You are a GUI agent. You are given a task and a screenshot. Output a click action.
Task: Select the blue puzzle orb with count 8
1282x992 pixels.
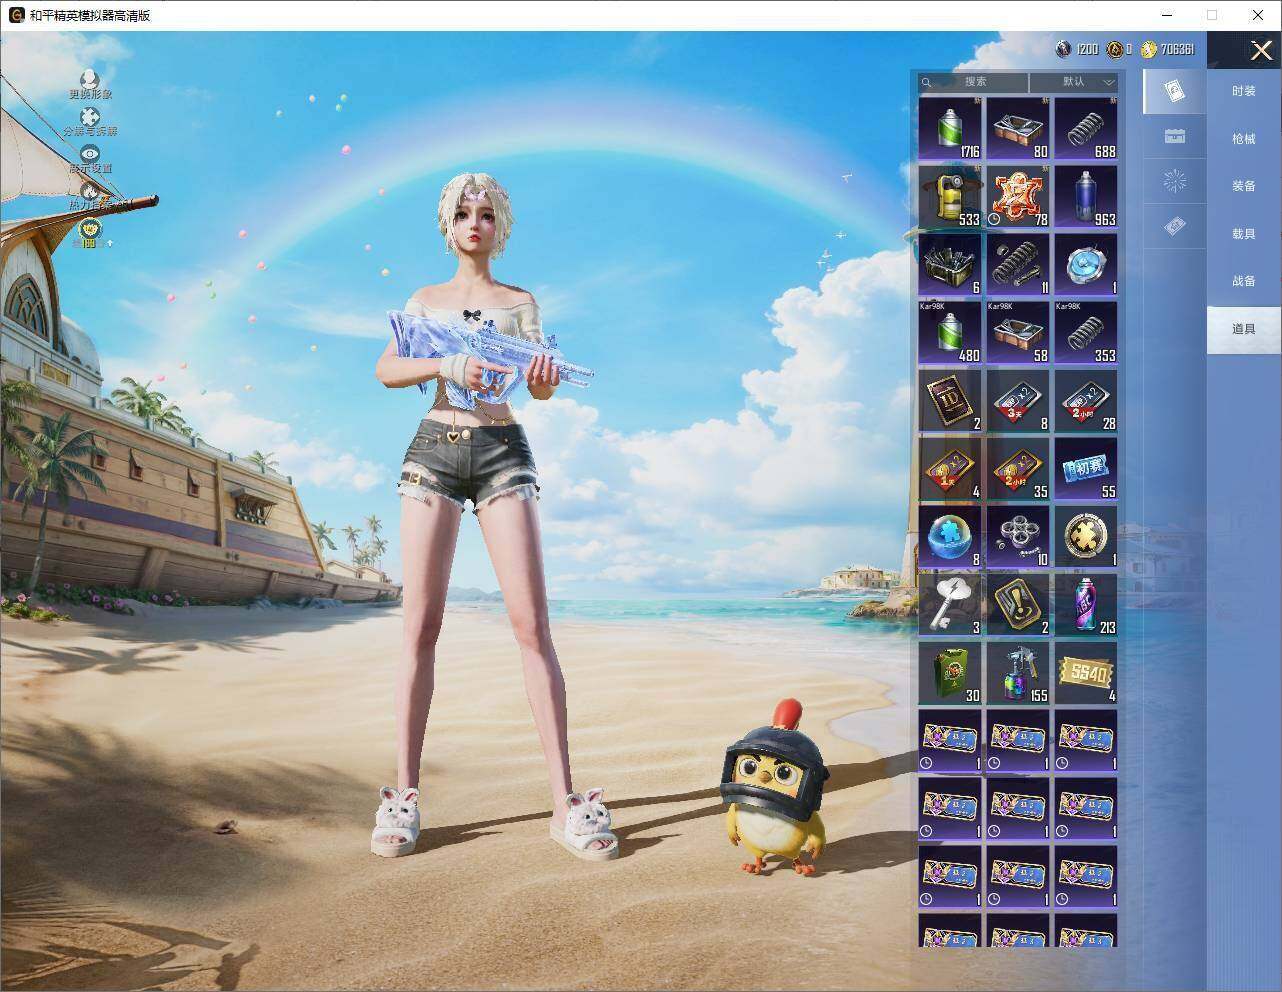tap(950, 536)
